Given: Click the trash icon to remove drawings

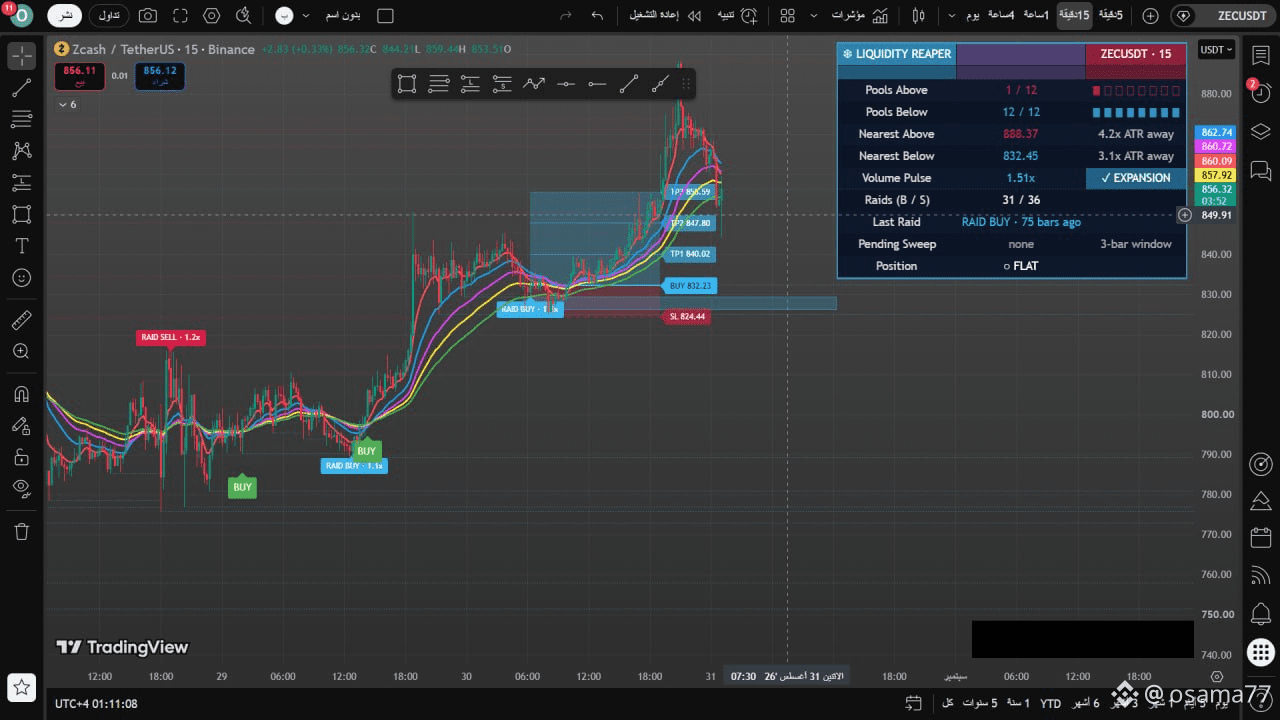Looking at the screenshot, I should tap(21, 531).
